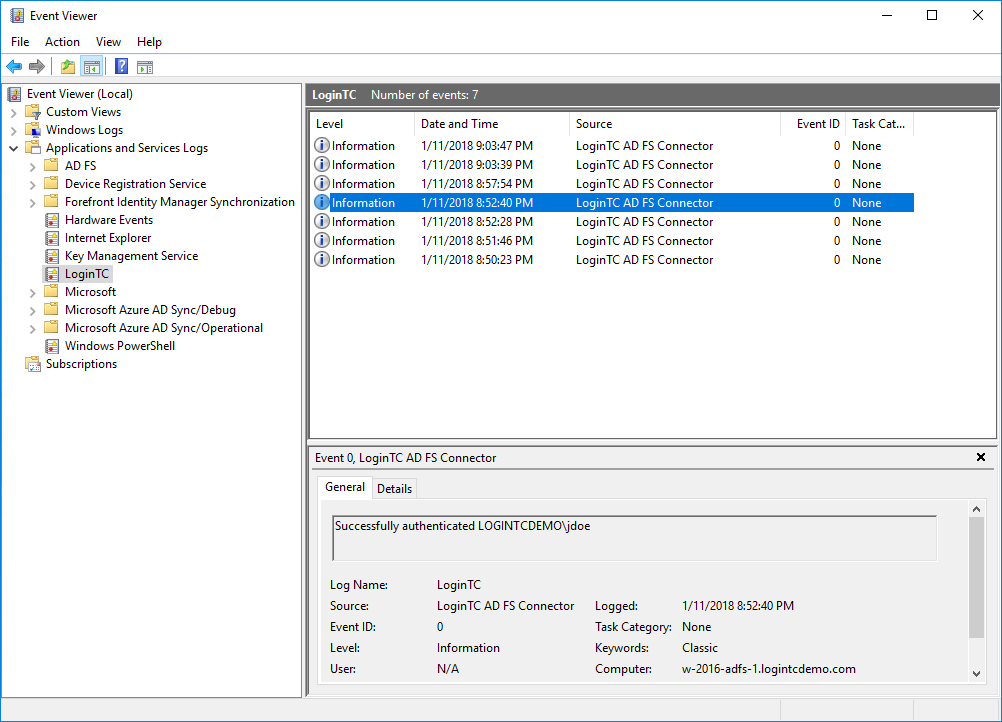
Task: Open the File menu
Action: pyautogui.click(x=20, y=42)
